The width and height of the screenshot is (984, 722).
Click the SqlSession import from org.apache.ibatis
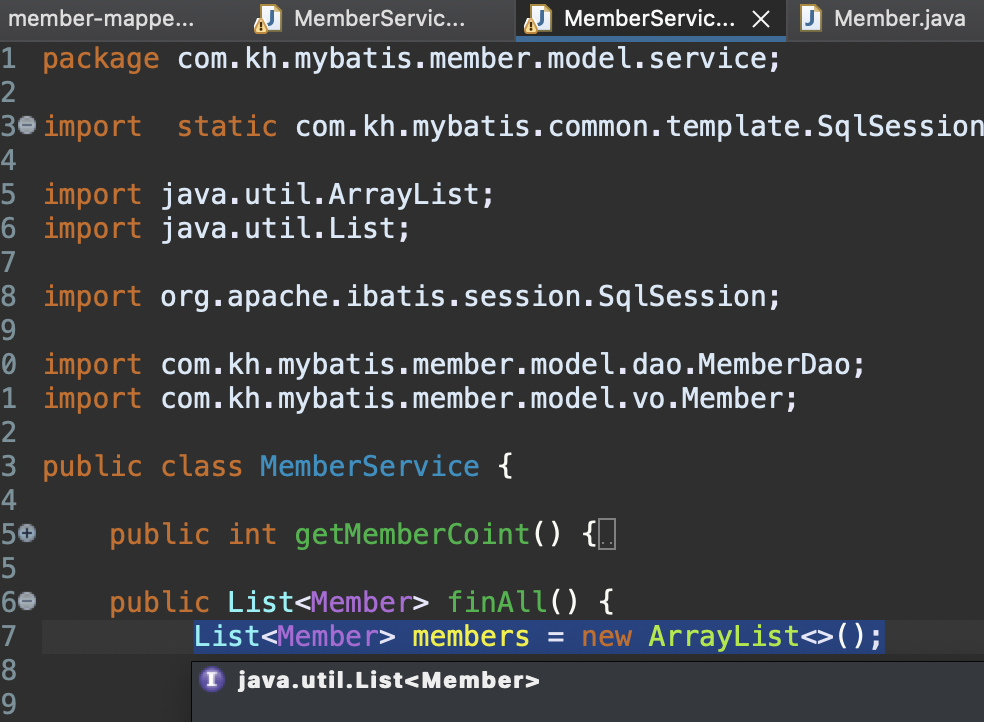[412, 296]
